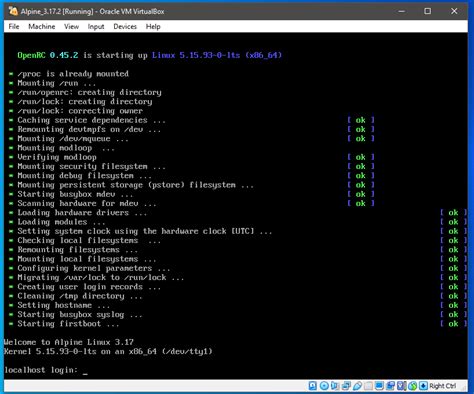Click 'Mounting debug filesystem' line
The width and height of the screenshot is (474, 394).
point(84,176)
